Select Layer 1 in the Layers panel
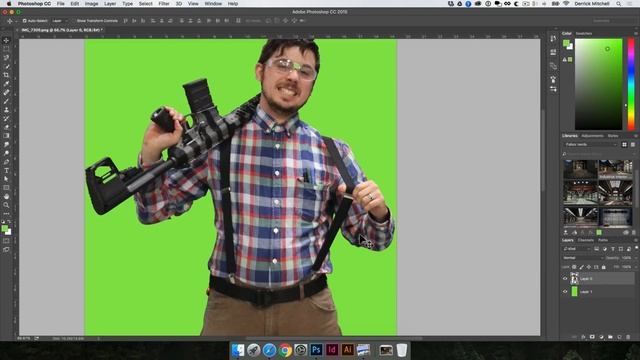This screenshot has width=640, height=360. point(598,291)
